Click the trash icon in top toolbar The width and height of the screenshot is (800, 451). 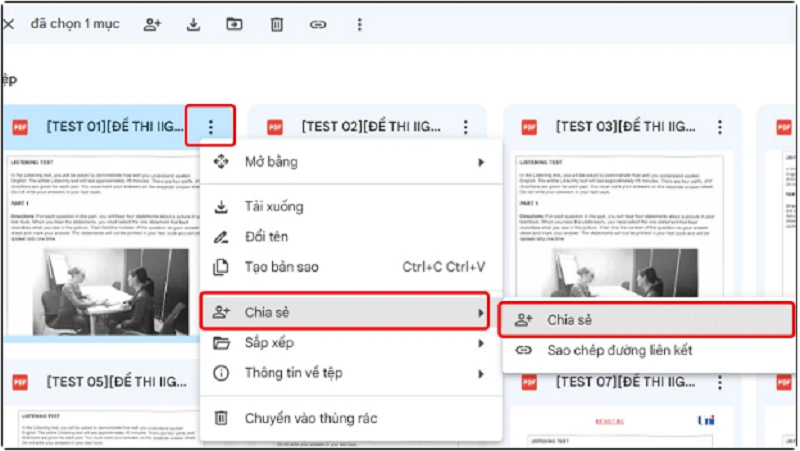pos(277,24)
